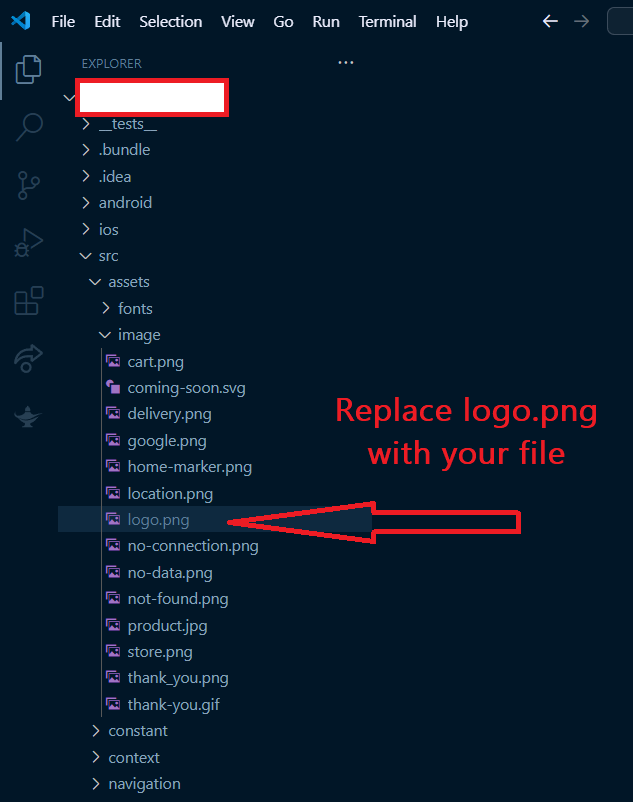Click the forward navigation arrow
This screenshot has height=802, width=633.
pos(581,21)
